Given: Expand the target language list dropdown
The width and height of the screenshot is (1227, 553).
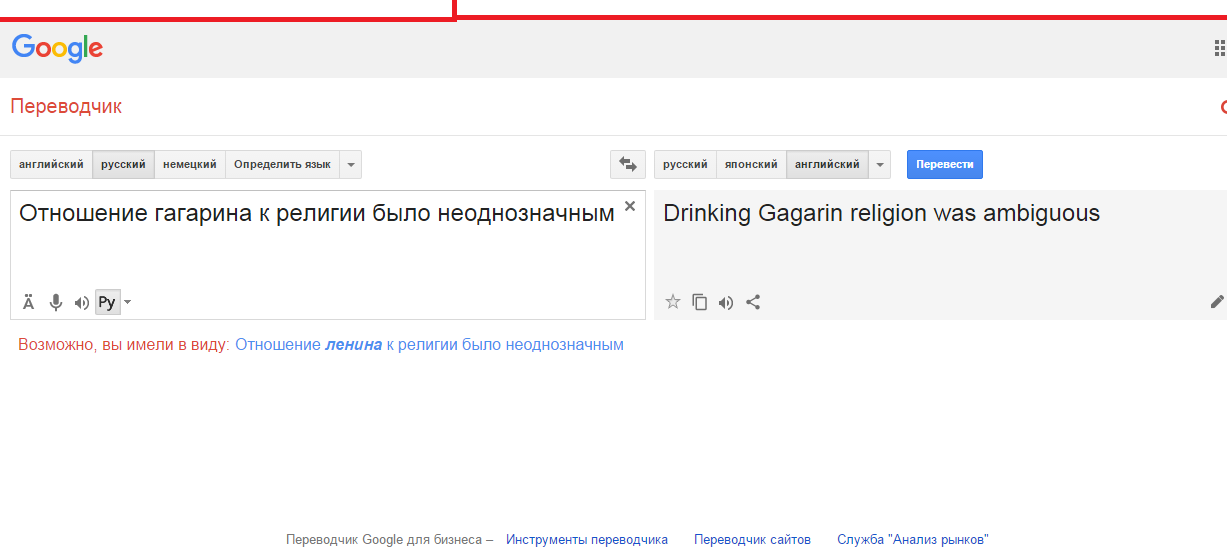Looking at the screenshot, I should (879, 164).
